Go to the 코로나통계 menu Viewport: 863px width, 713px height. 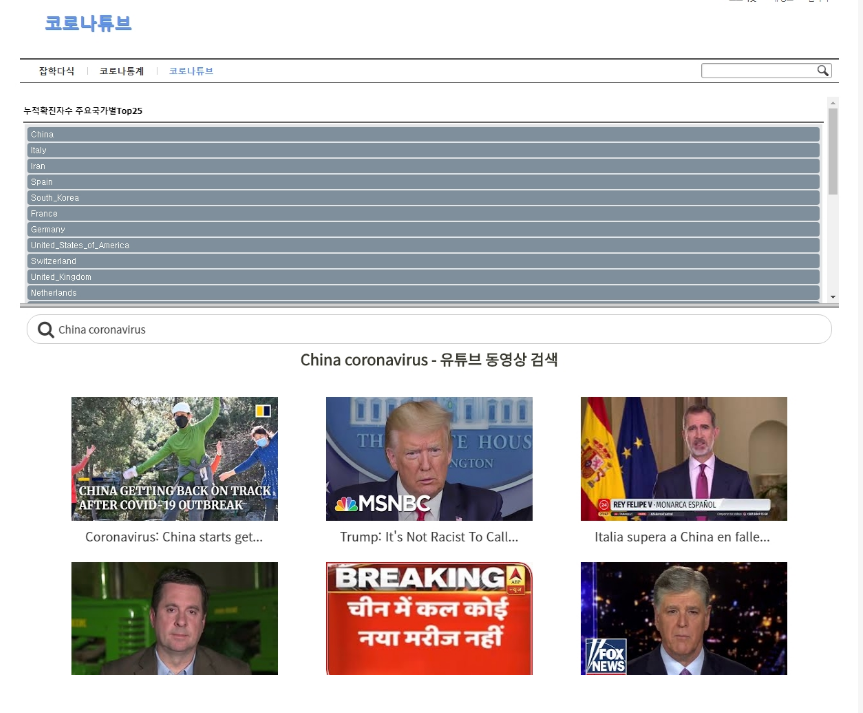point(121,71)
